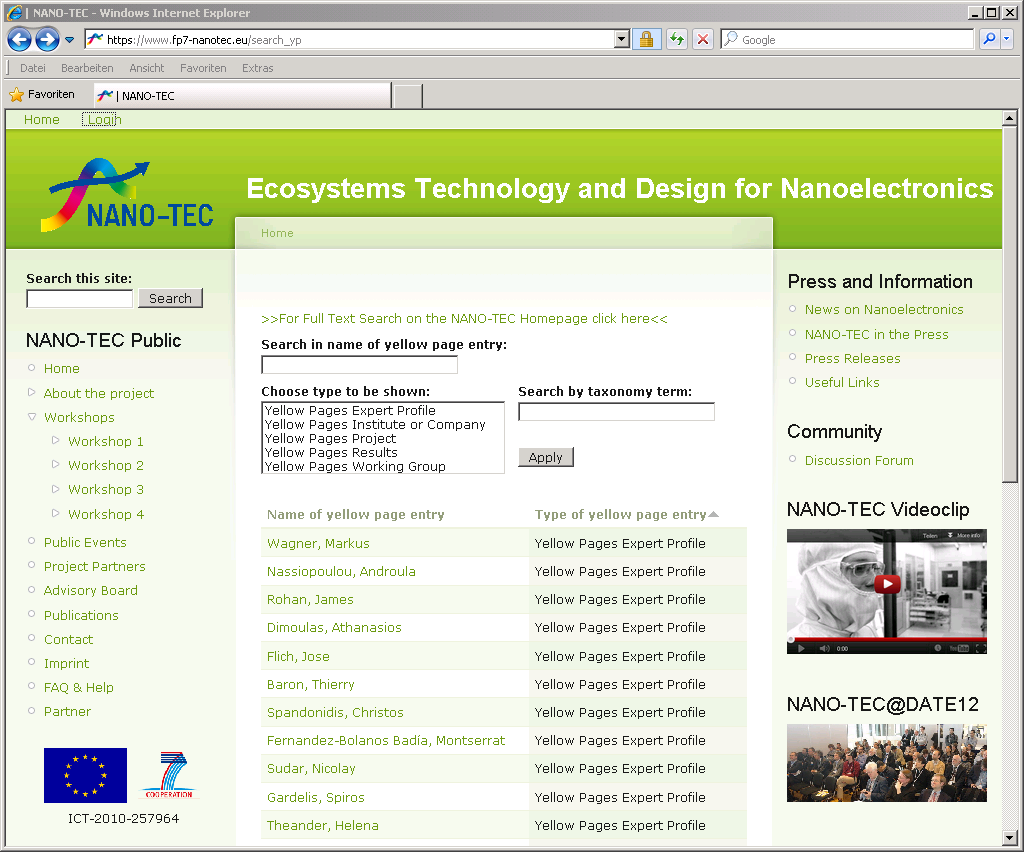
Task: Sort by Type of yellow page entry column
Action: tap(620, 515)
